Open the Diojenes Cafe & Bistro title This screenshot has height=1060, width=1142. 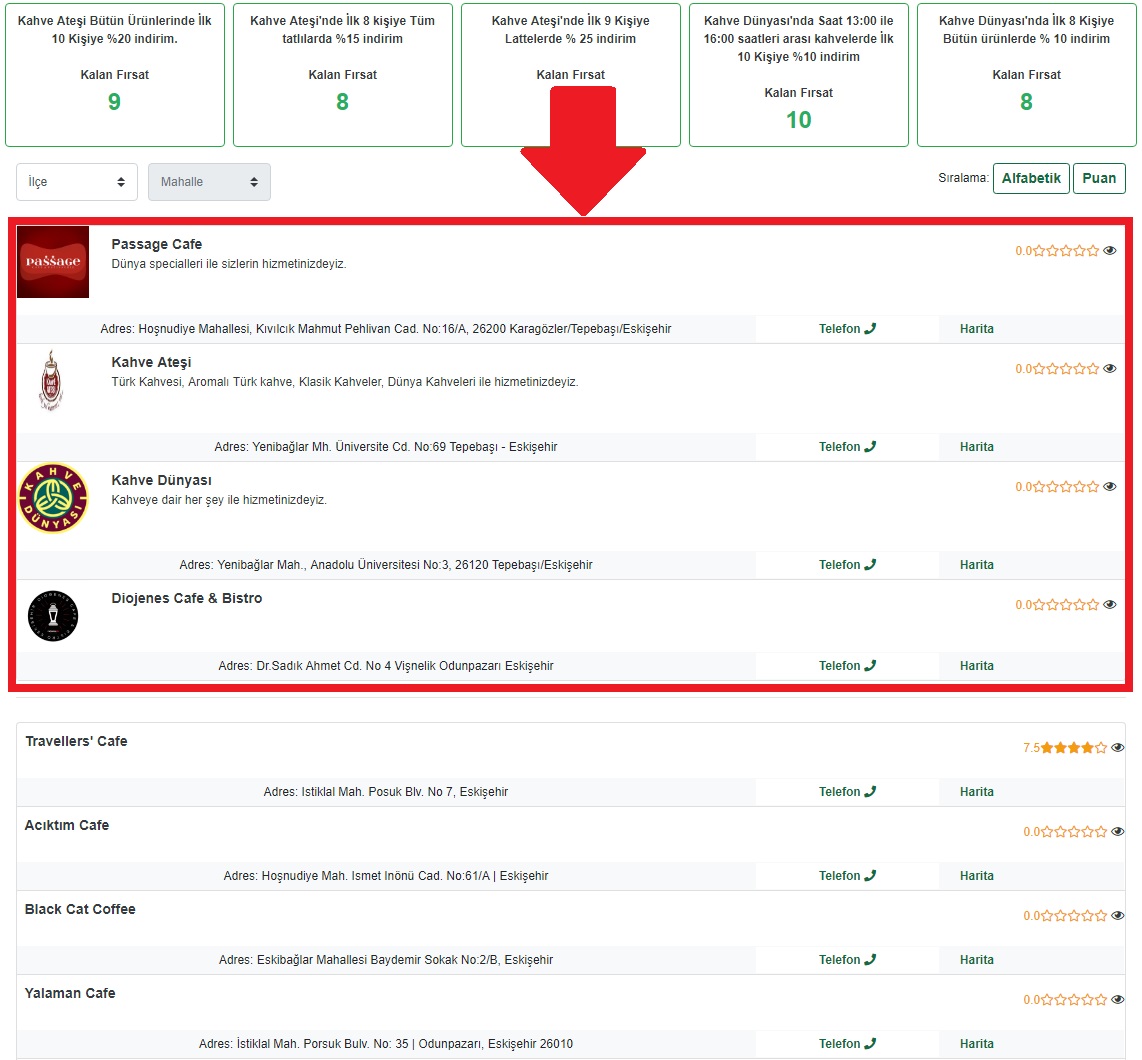tap(186, 599)
